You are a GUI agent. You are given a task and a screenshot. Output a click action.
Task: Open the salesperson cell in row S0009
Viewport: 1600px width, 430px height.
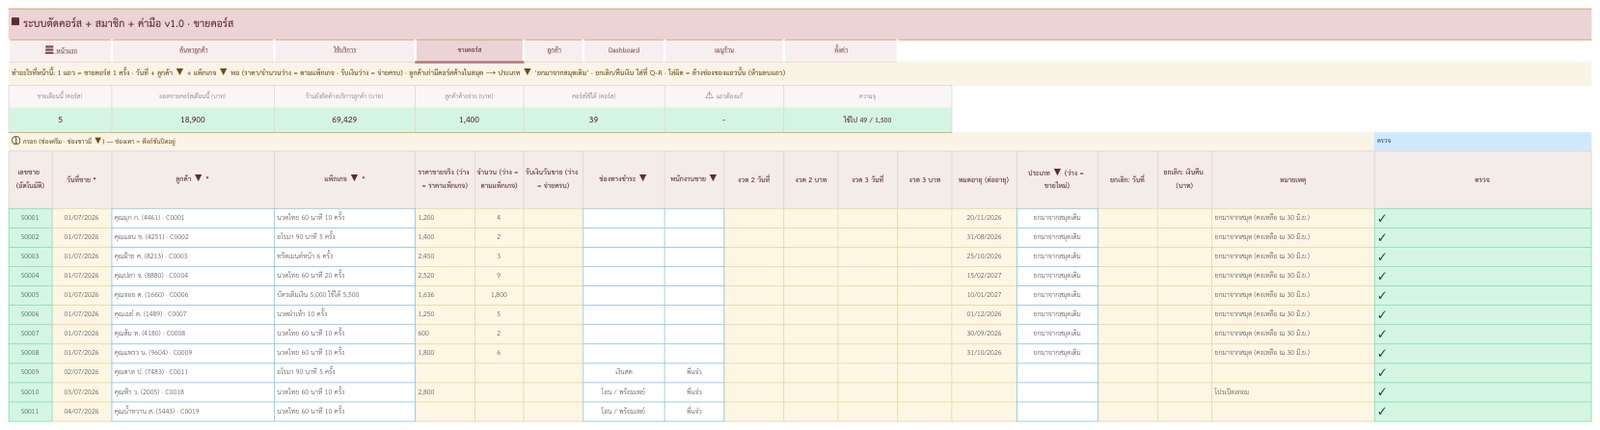695,372
